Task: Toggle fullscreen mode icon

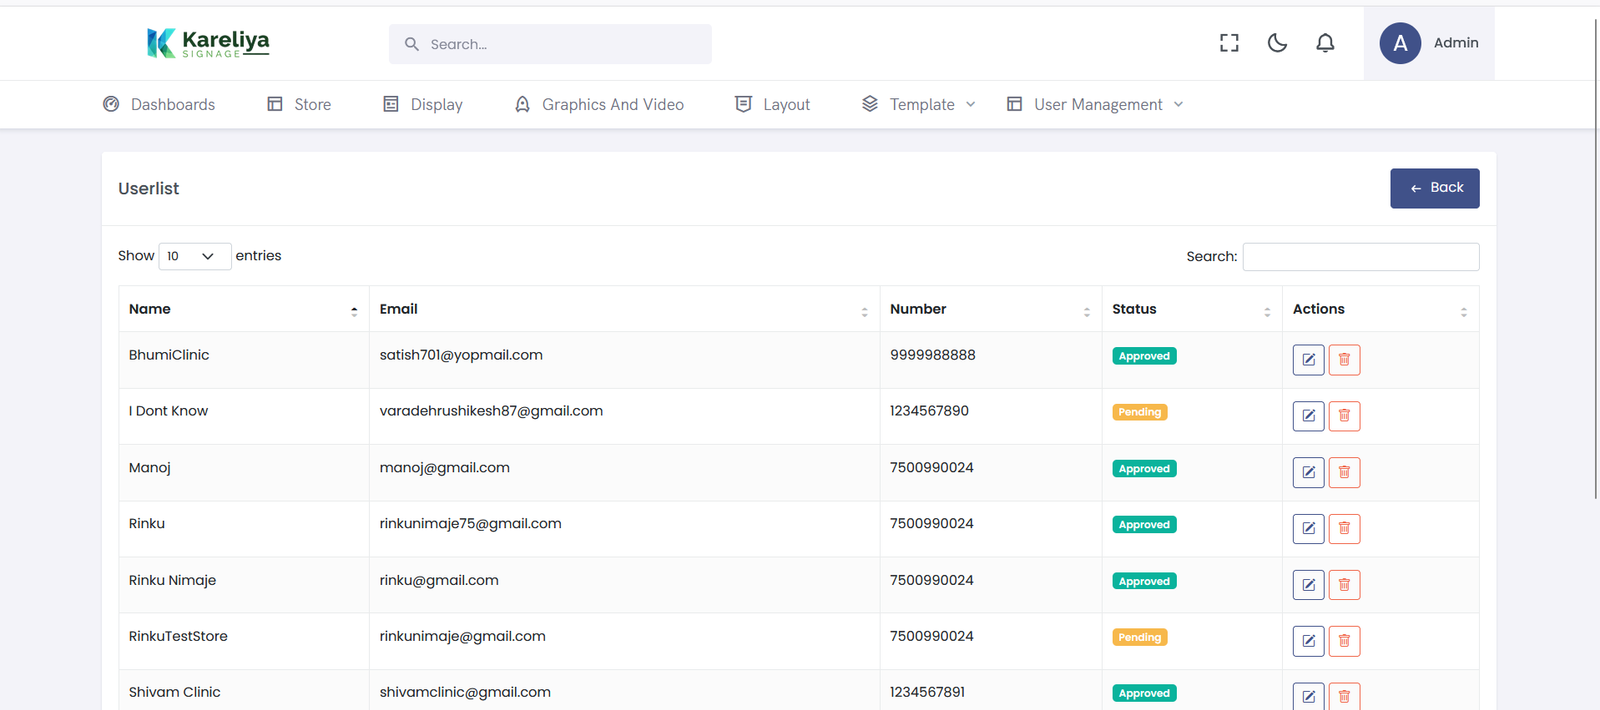Action: point(1229,43)
